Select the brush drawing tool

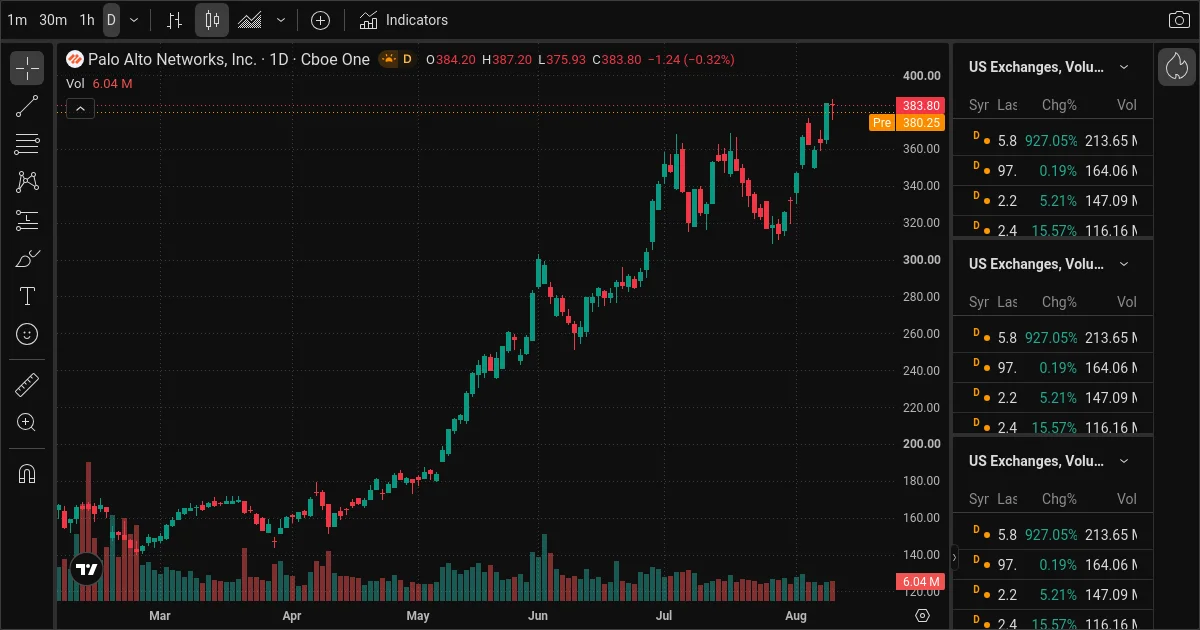tap(27, 258)
